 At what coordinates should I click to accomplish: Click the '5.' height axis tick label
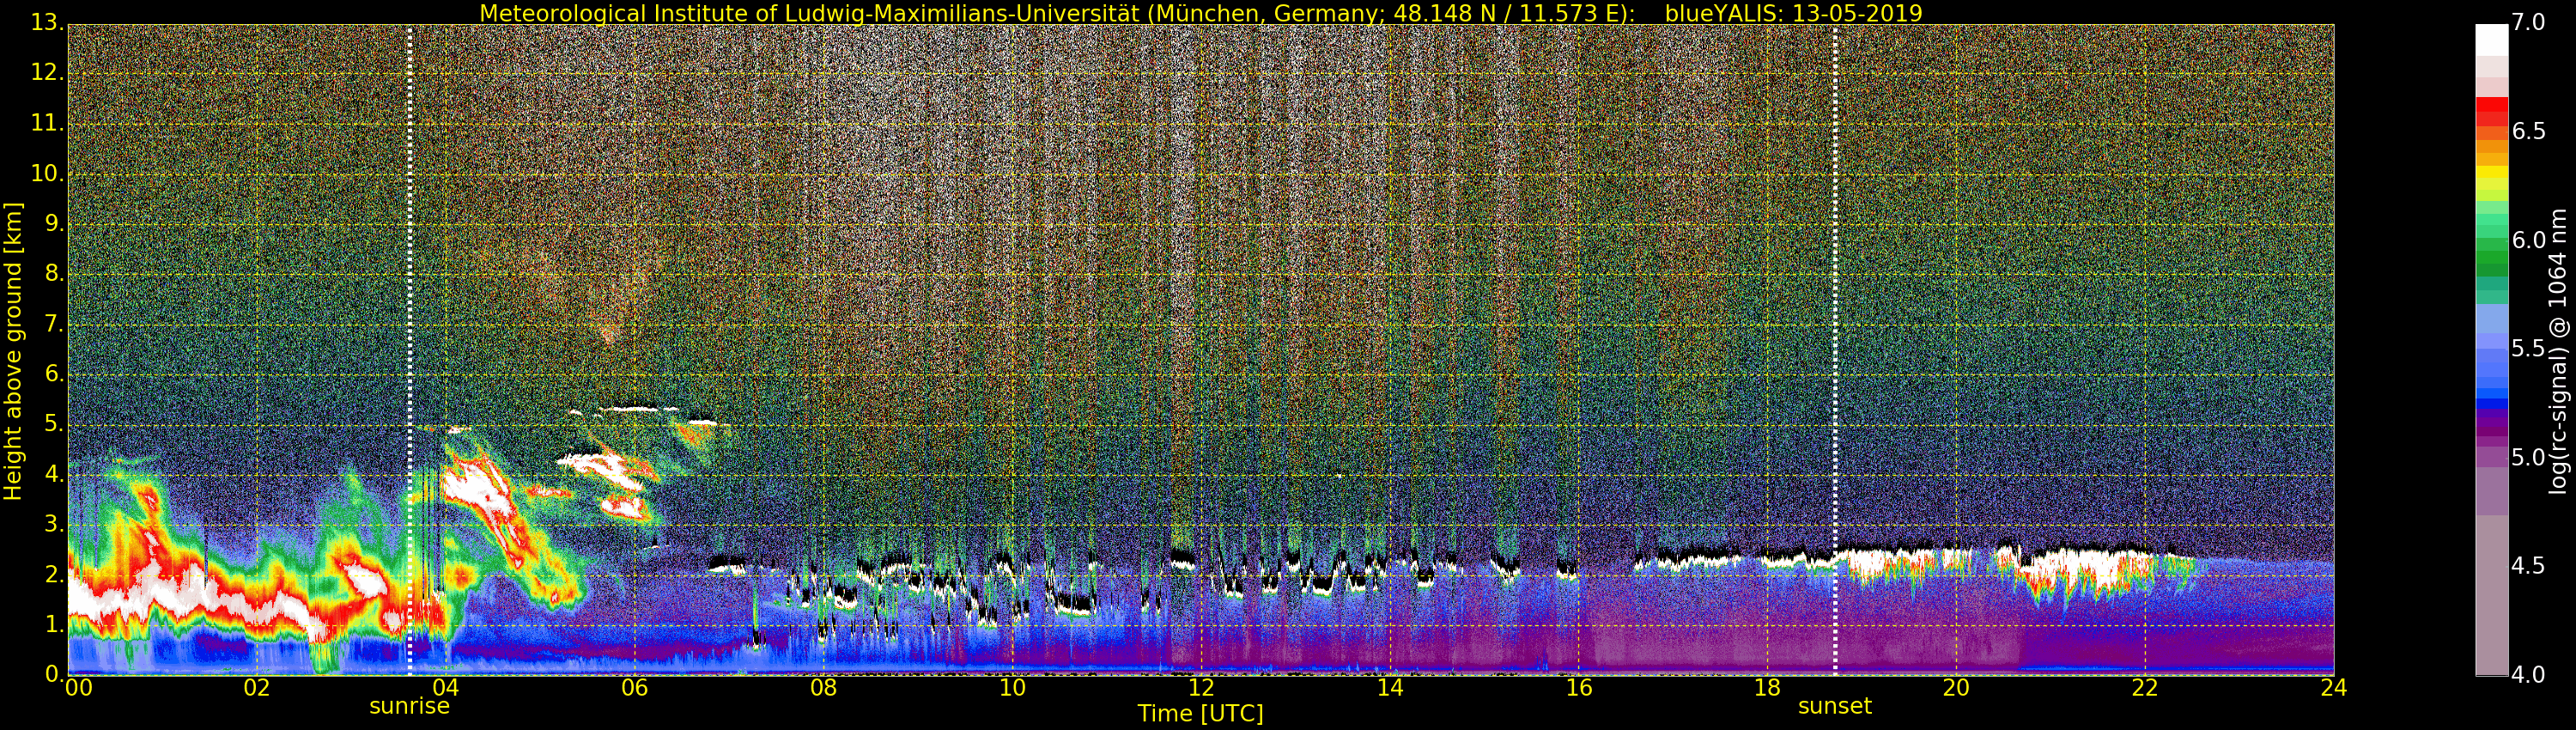(54, 423)
